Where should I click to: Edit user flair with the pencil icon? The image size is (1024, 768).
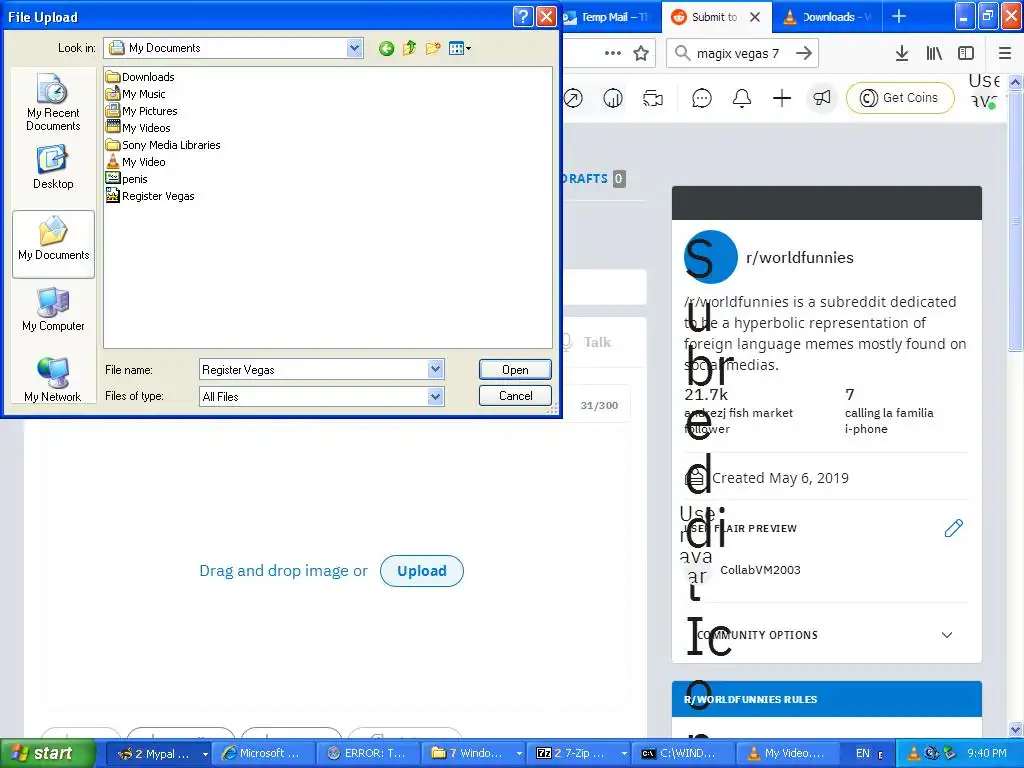(953, 528)
